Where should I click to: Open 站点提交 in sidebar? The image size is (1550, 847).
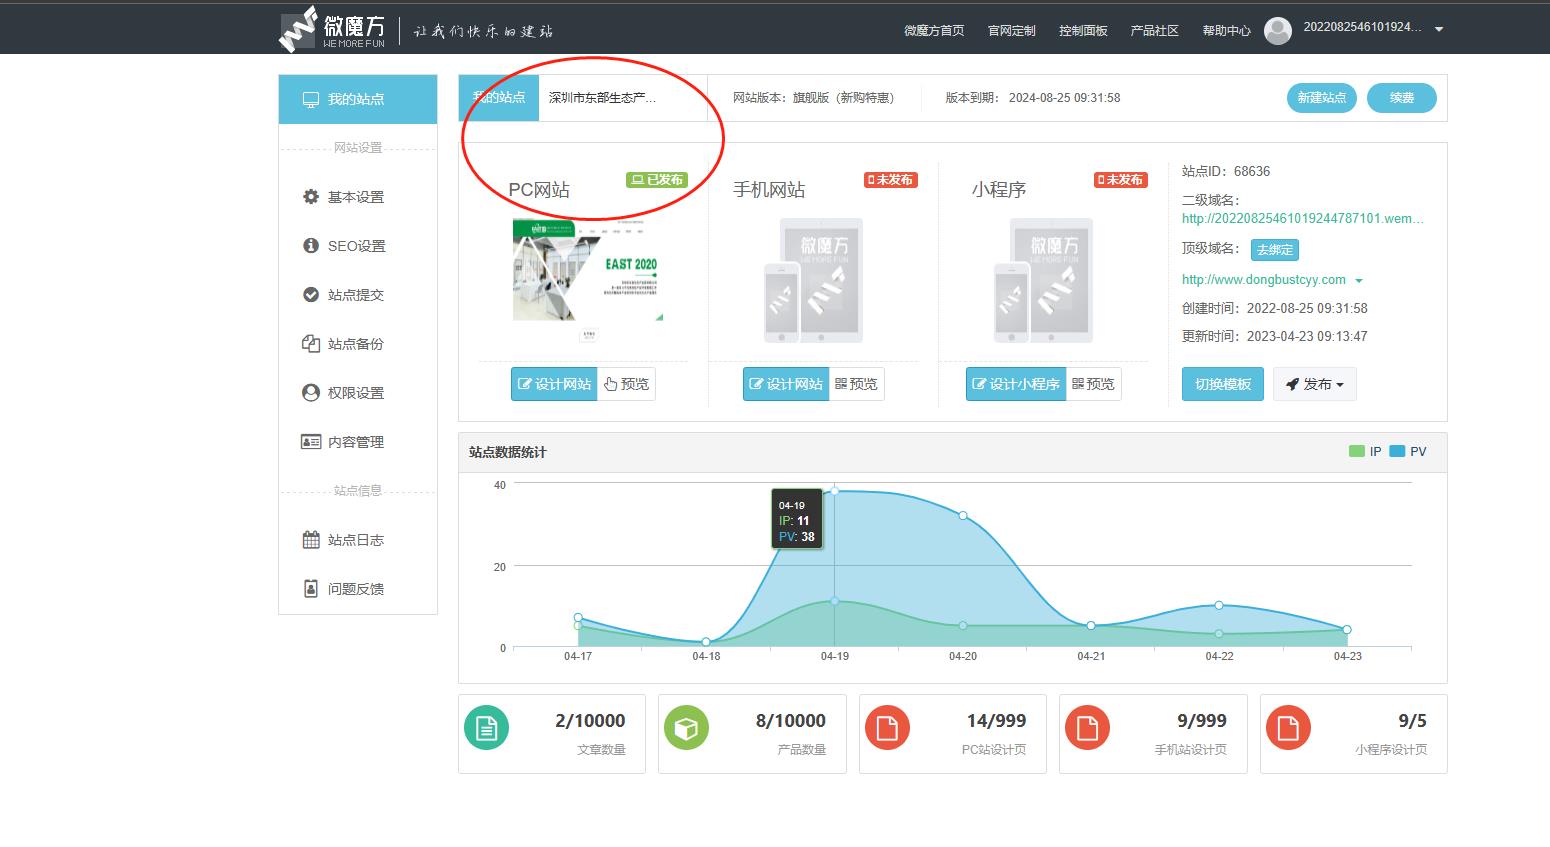tap(358, 295)
